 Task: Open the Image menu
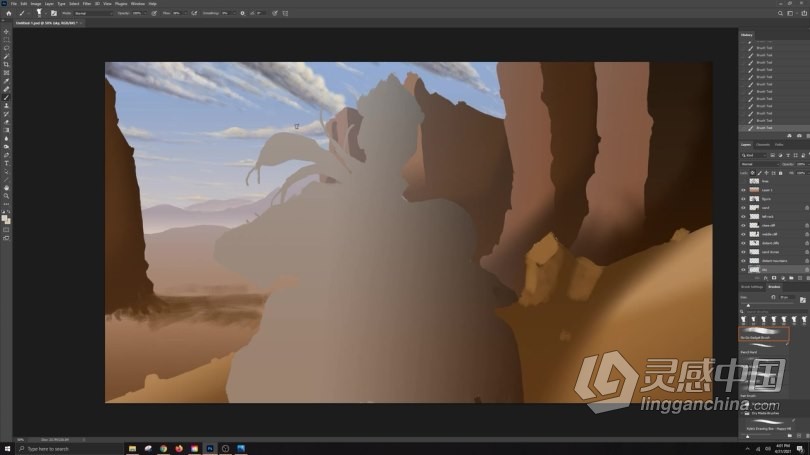(36, 4)
